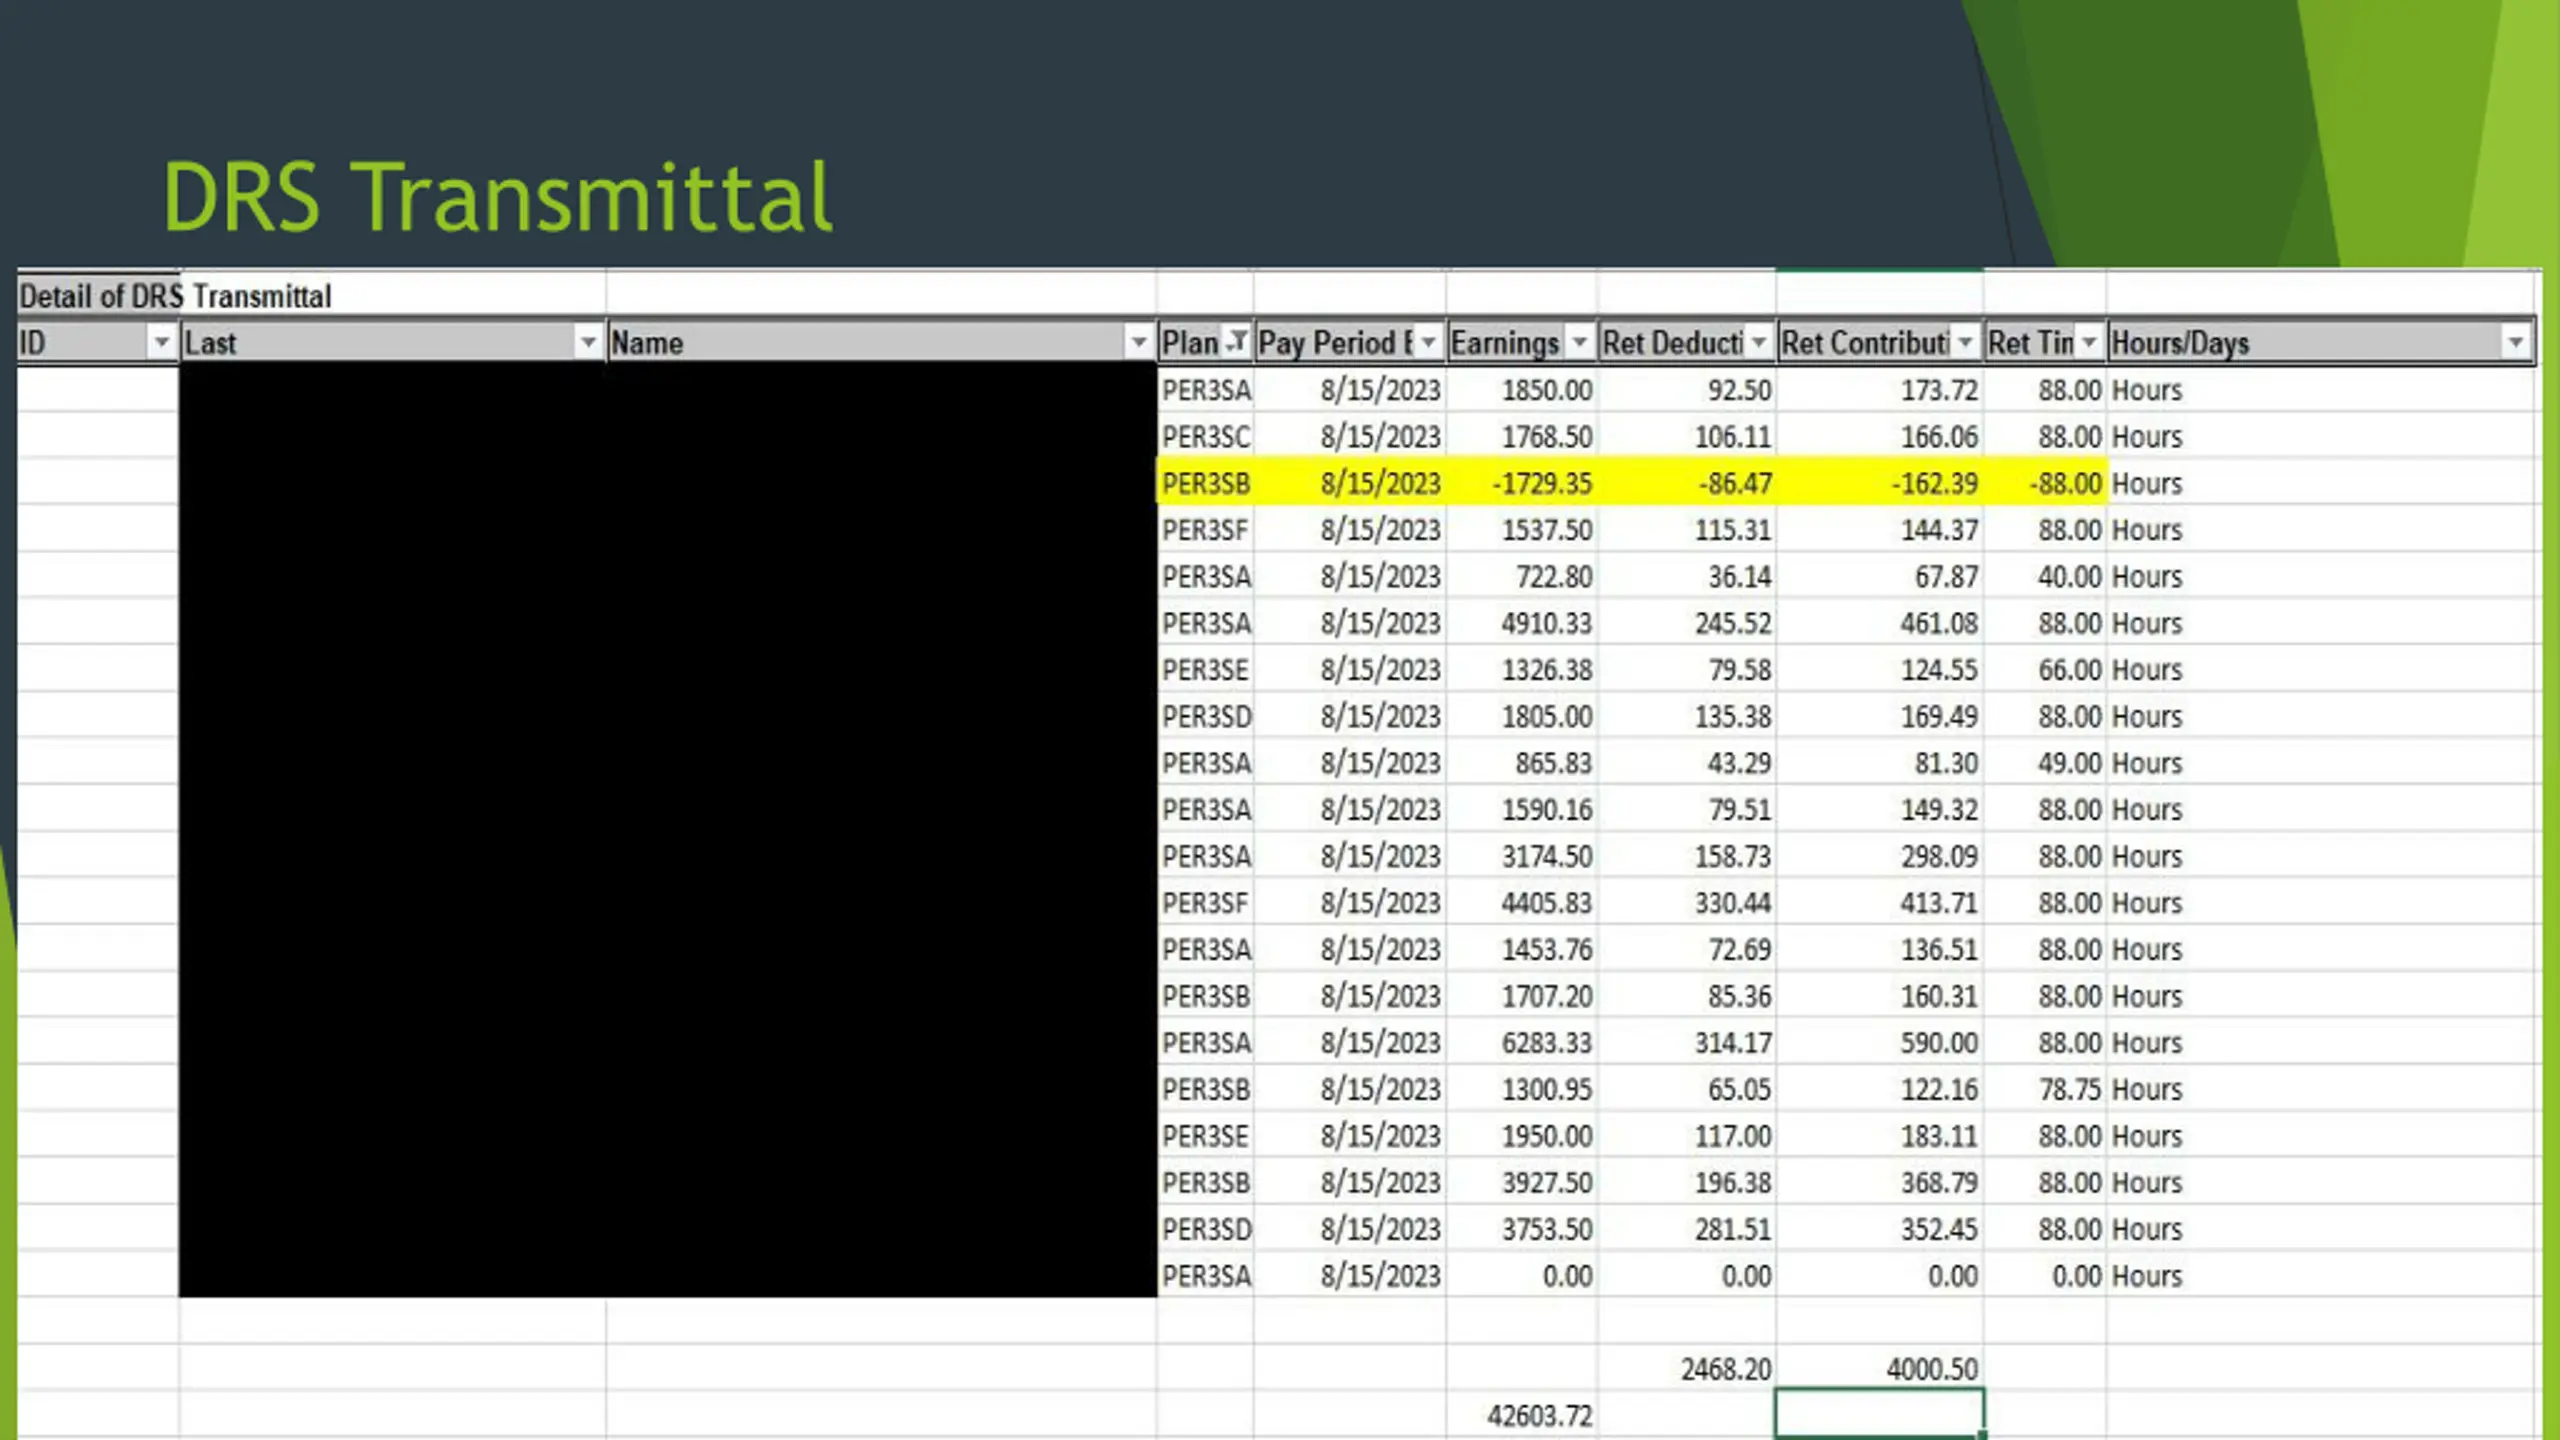Click the Detail of DRS Transmittal title cell
The image size is (2560, 1440).
[x=175, y=296]
